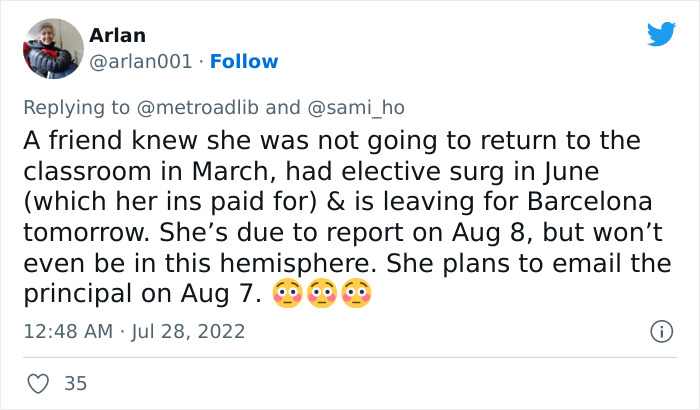Visit the @arlan001 handle
This screenshot has height=410, width=700.
(x=140, y=62)
